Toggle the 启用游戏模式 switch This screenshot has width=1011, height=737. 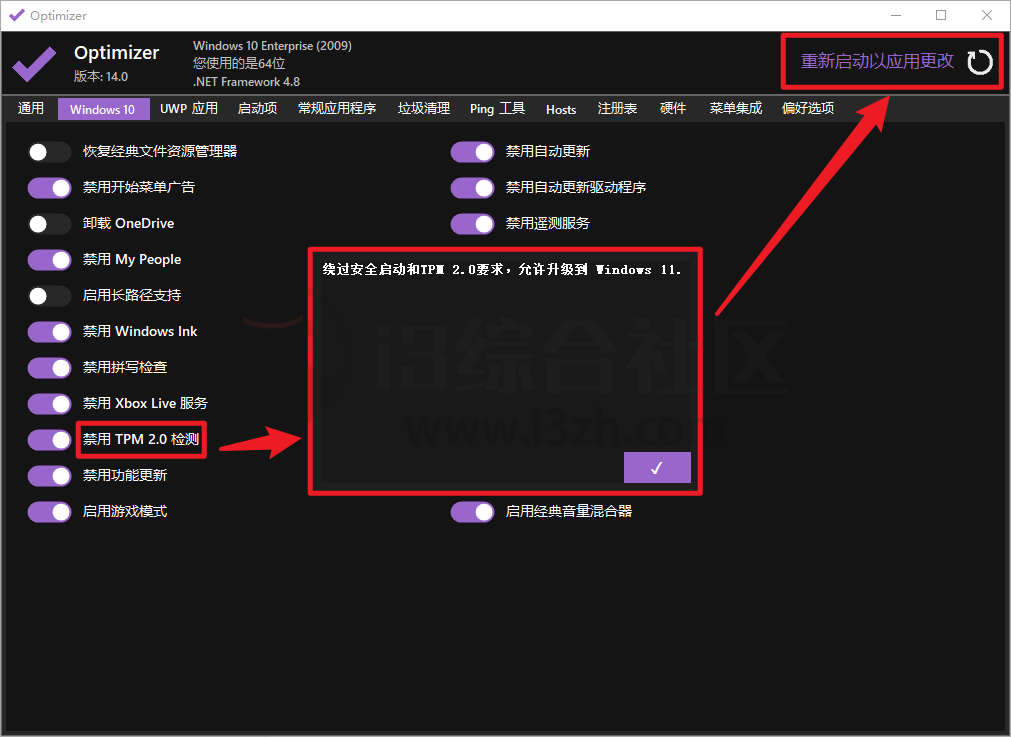point(49,512)
